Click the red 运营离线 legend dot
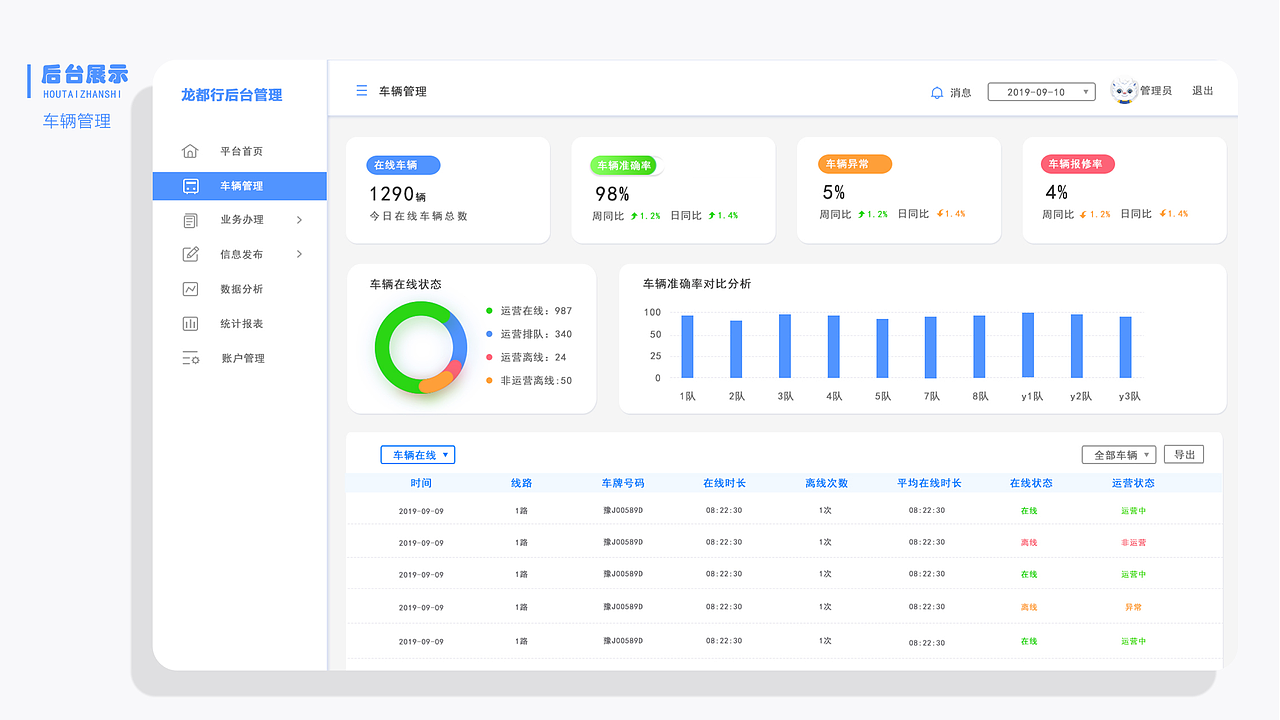1280x720 pixels. pos(489,357)
